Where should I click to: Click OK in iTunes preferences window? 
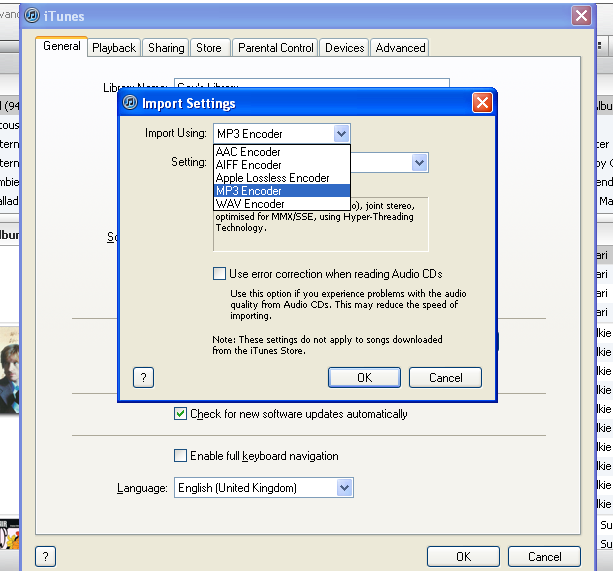463,556
